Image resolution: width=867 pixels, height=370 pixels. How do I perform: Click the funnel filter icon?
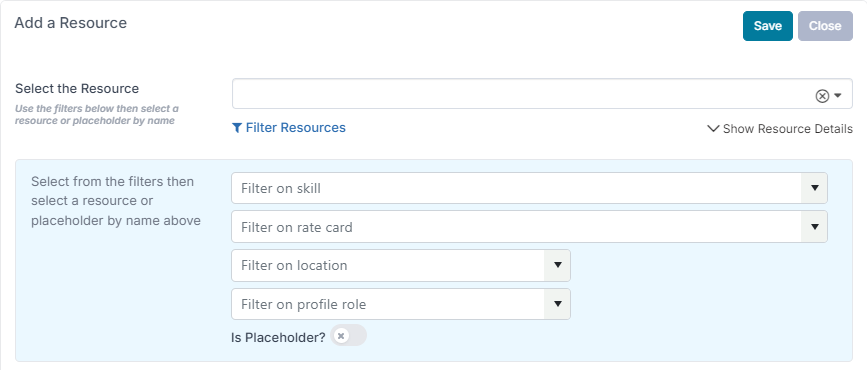[x=237, y=128]
